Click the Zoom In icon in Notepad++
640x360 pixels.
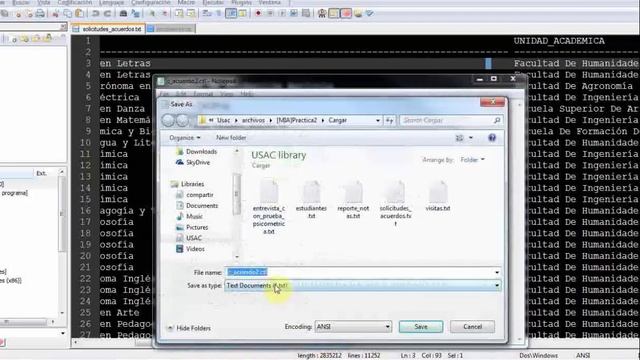pos(152,13)
